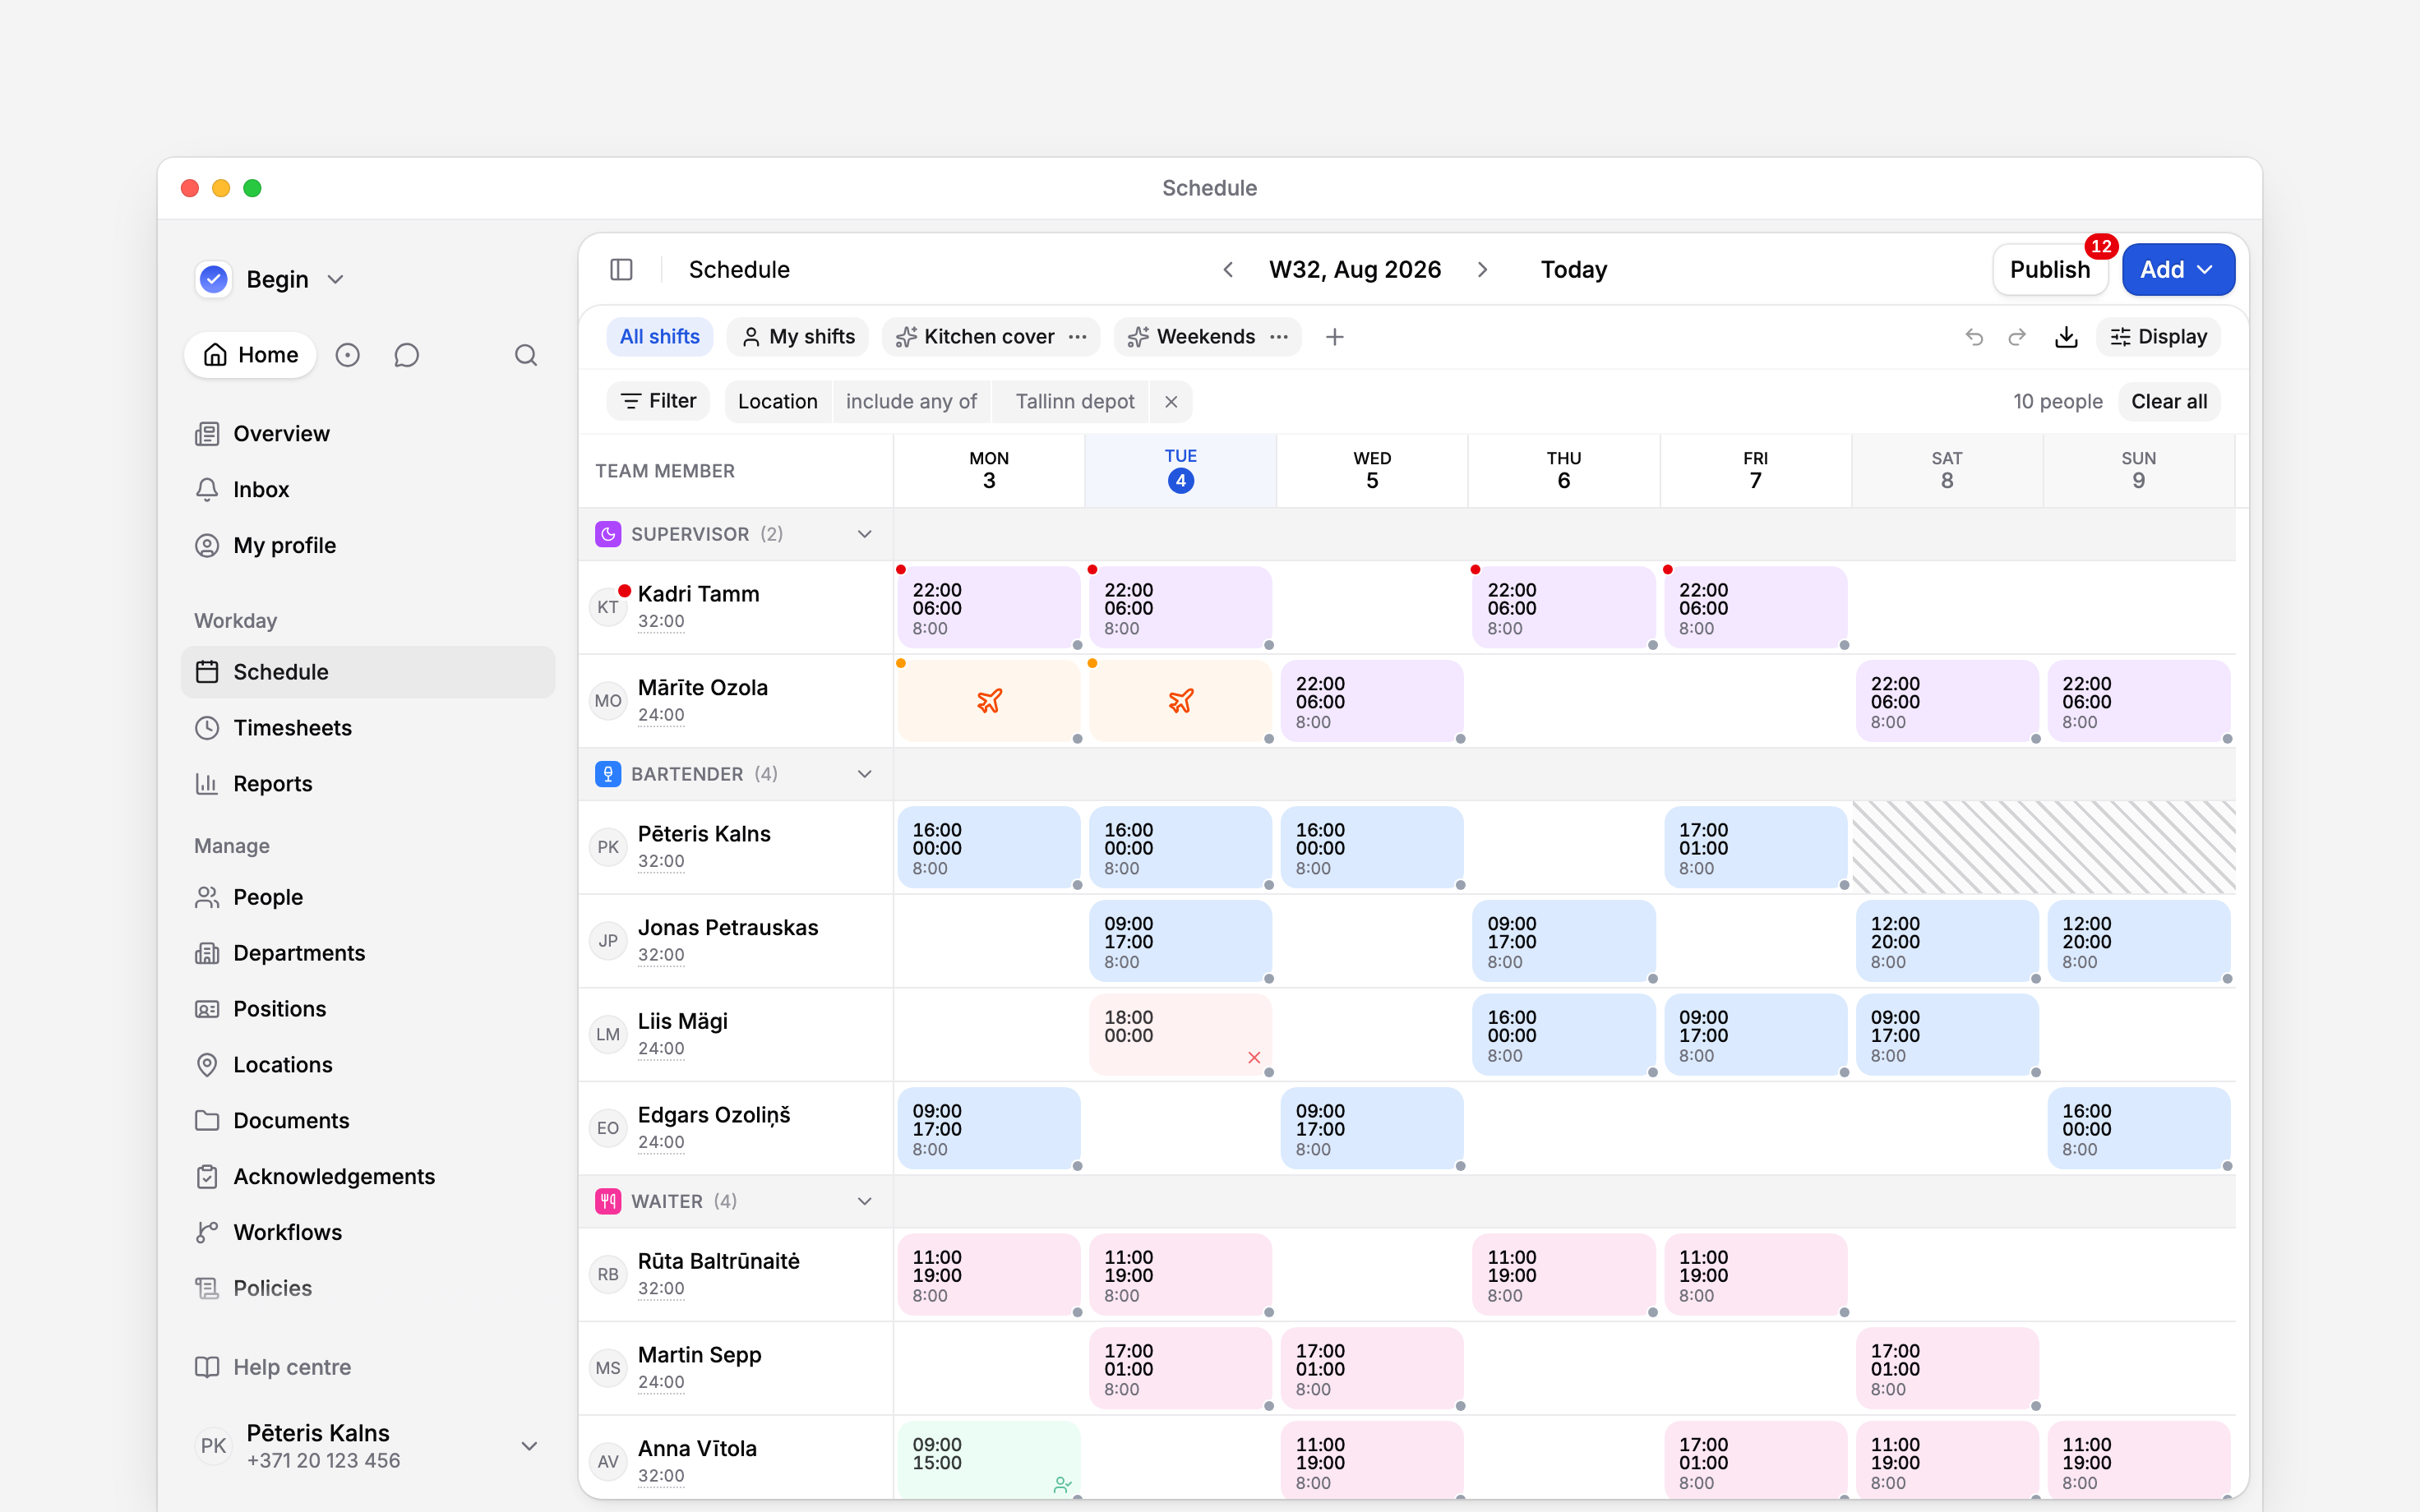Open Mārīte Ozola's Tuesday time-off airplane

click(x=1180, y=701)
